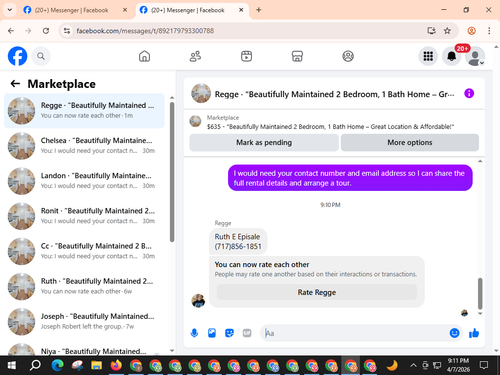500x375 pixels.
Task: Bookmark this page with the star
Action: [447, 31]
